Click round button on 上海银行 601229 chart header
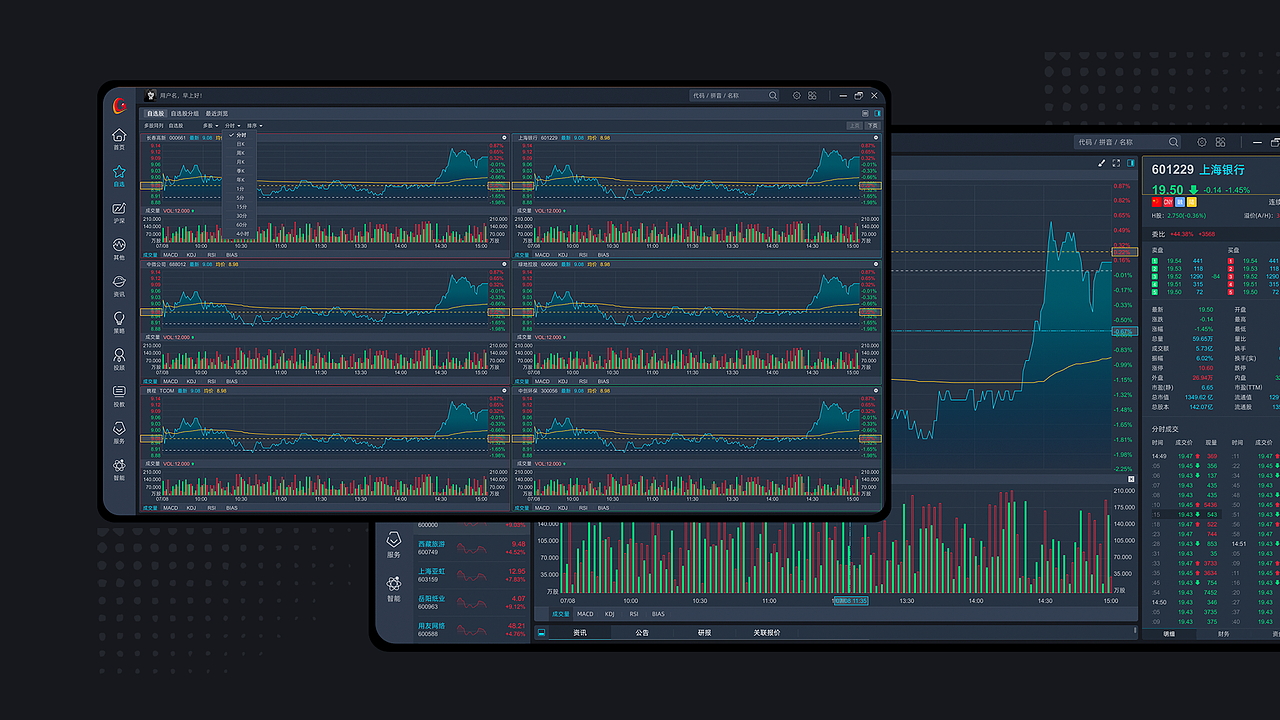 [x=876, y=138]
